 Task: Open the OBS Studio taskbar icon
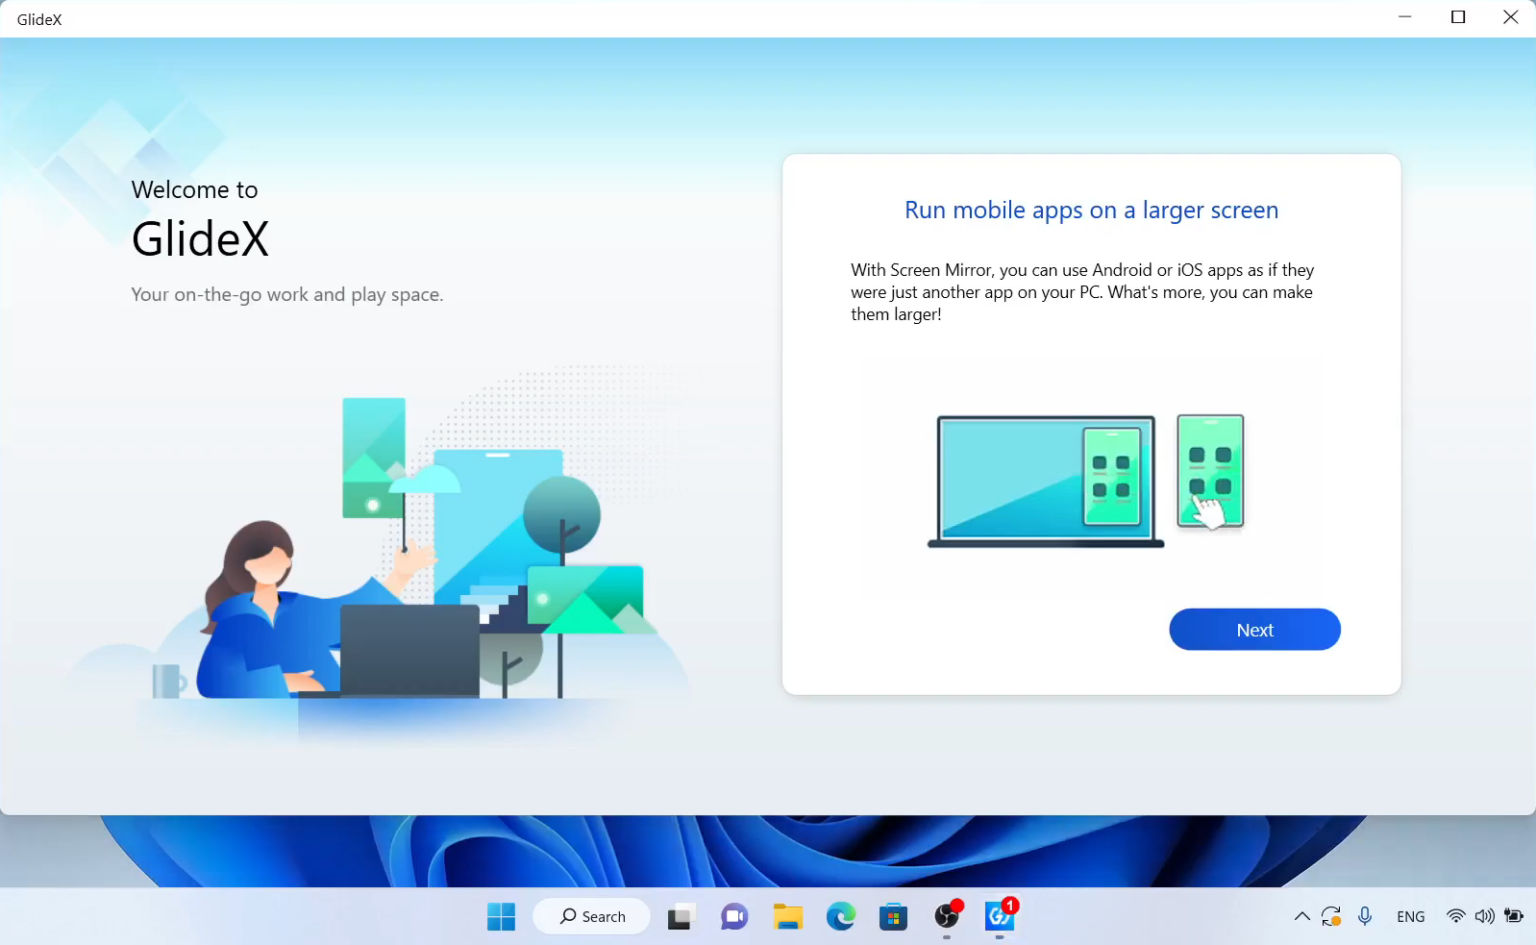[x=947, y=916]
